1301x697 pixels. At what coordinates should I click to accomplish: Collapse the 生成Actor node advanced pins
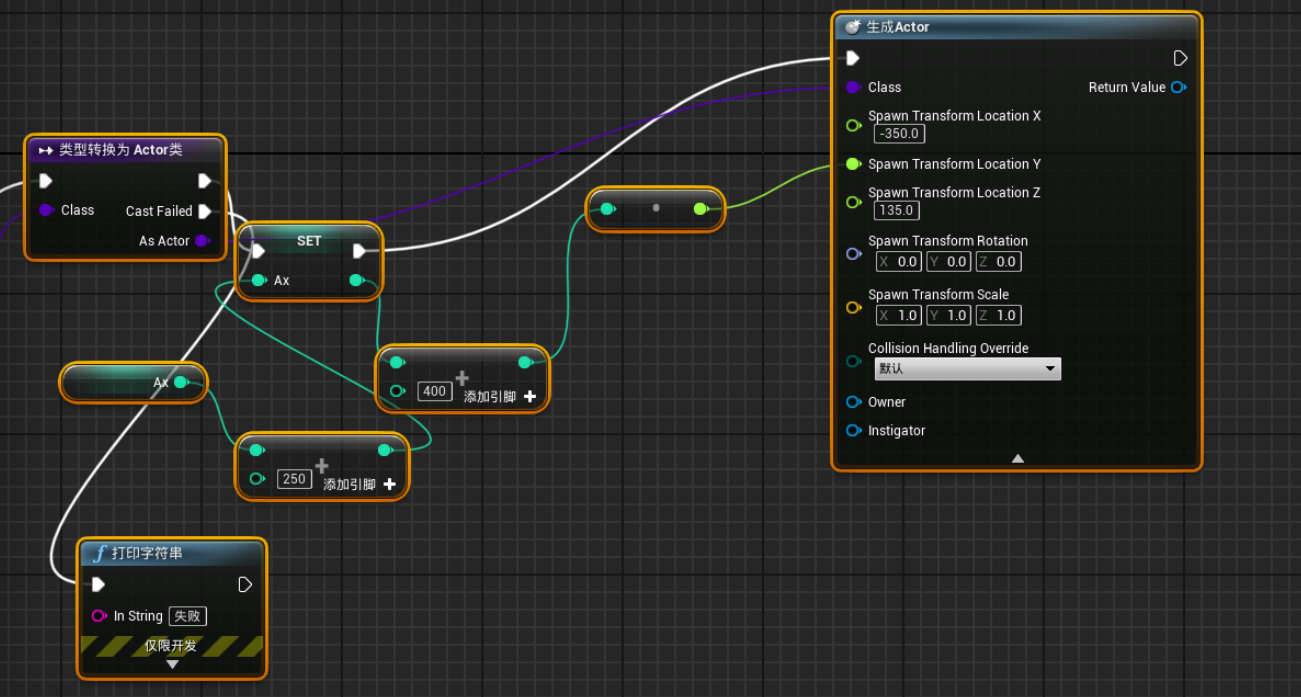click(1017, 458)
